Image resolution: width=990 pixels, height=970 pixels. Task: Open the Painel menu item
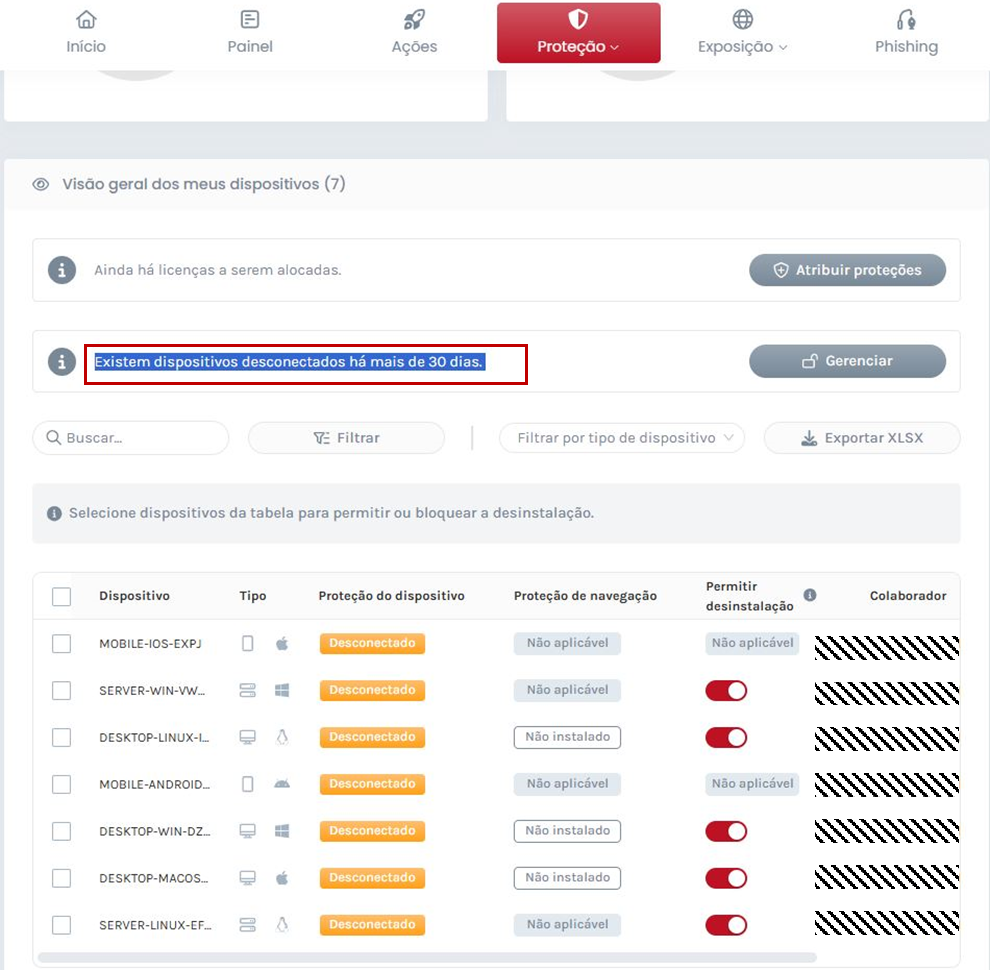tap(250, 32)
